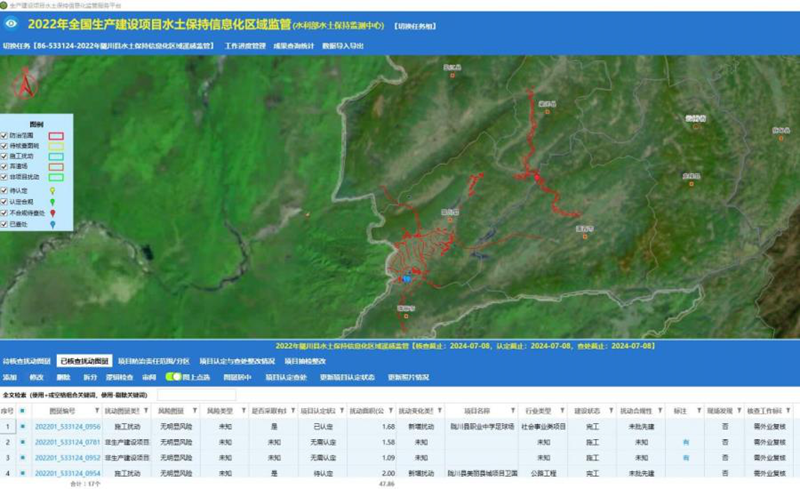Uncheck the 防治范围 legend checkbox
800x489 pixels.
pyautogui.click(x=5, y=134)
